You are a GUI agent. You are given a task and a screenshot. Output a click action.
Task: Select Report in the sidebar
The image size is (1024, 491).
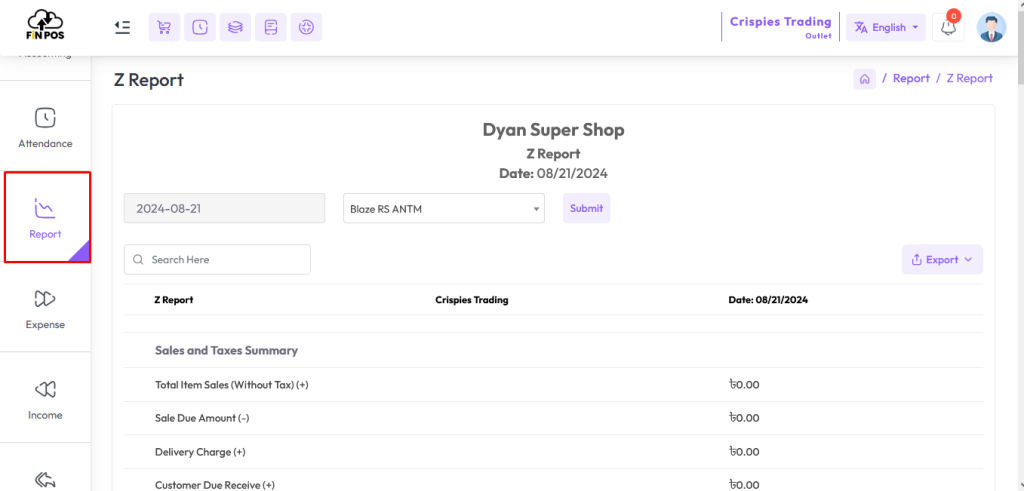(x=45, y=218)
